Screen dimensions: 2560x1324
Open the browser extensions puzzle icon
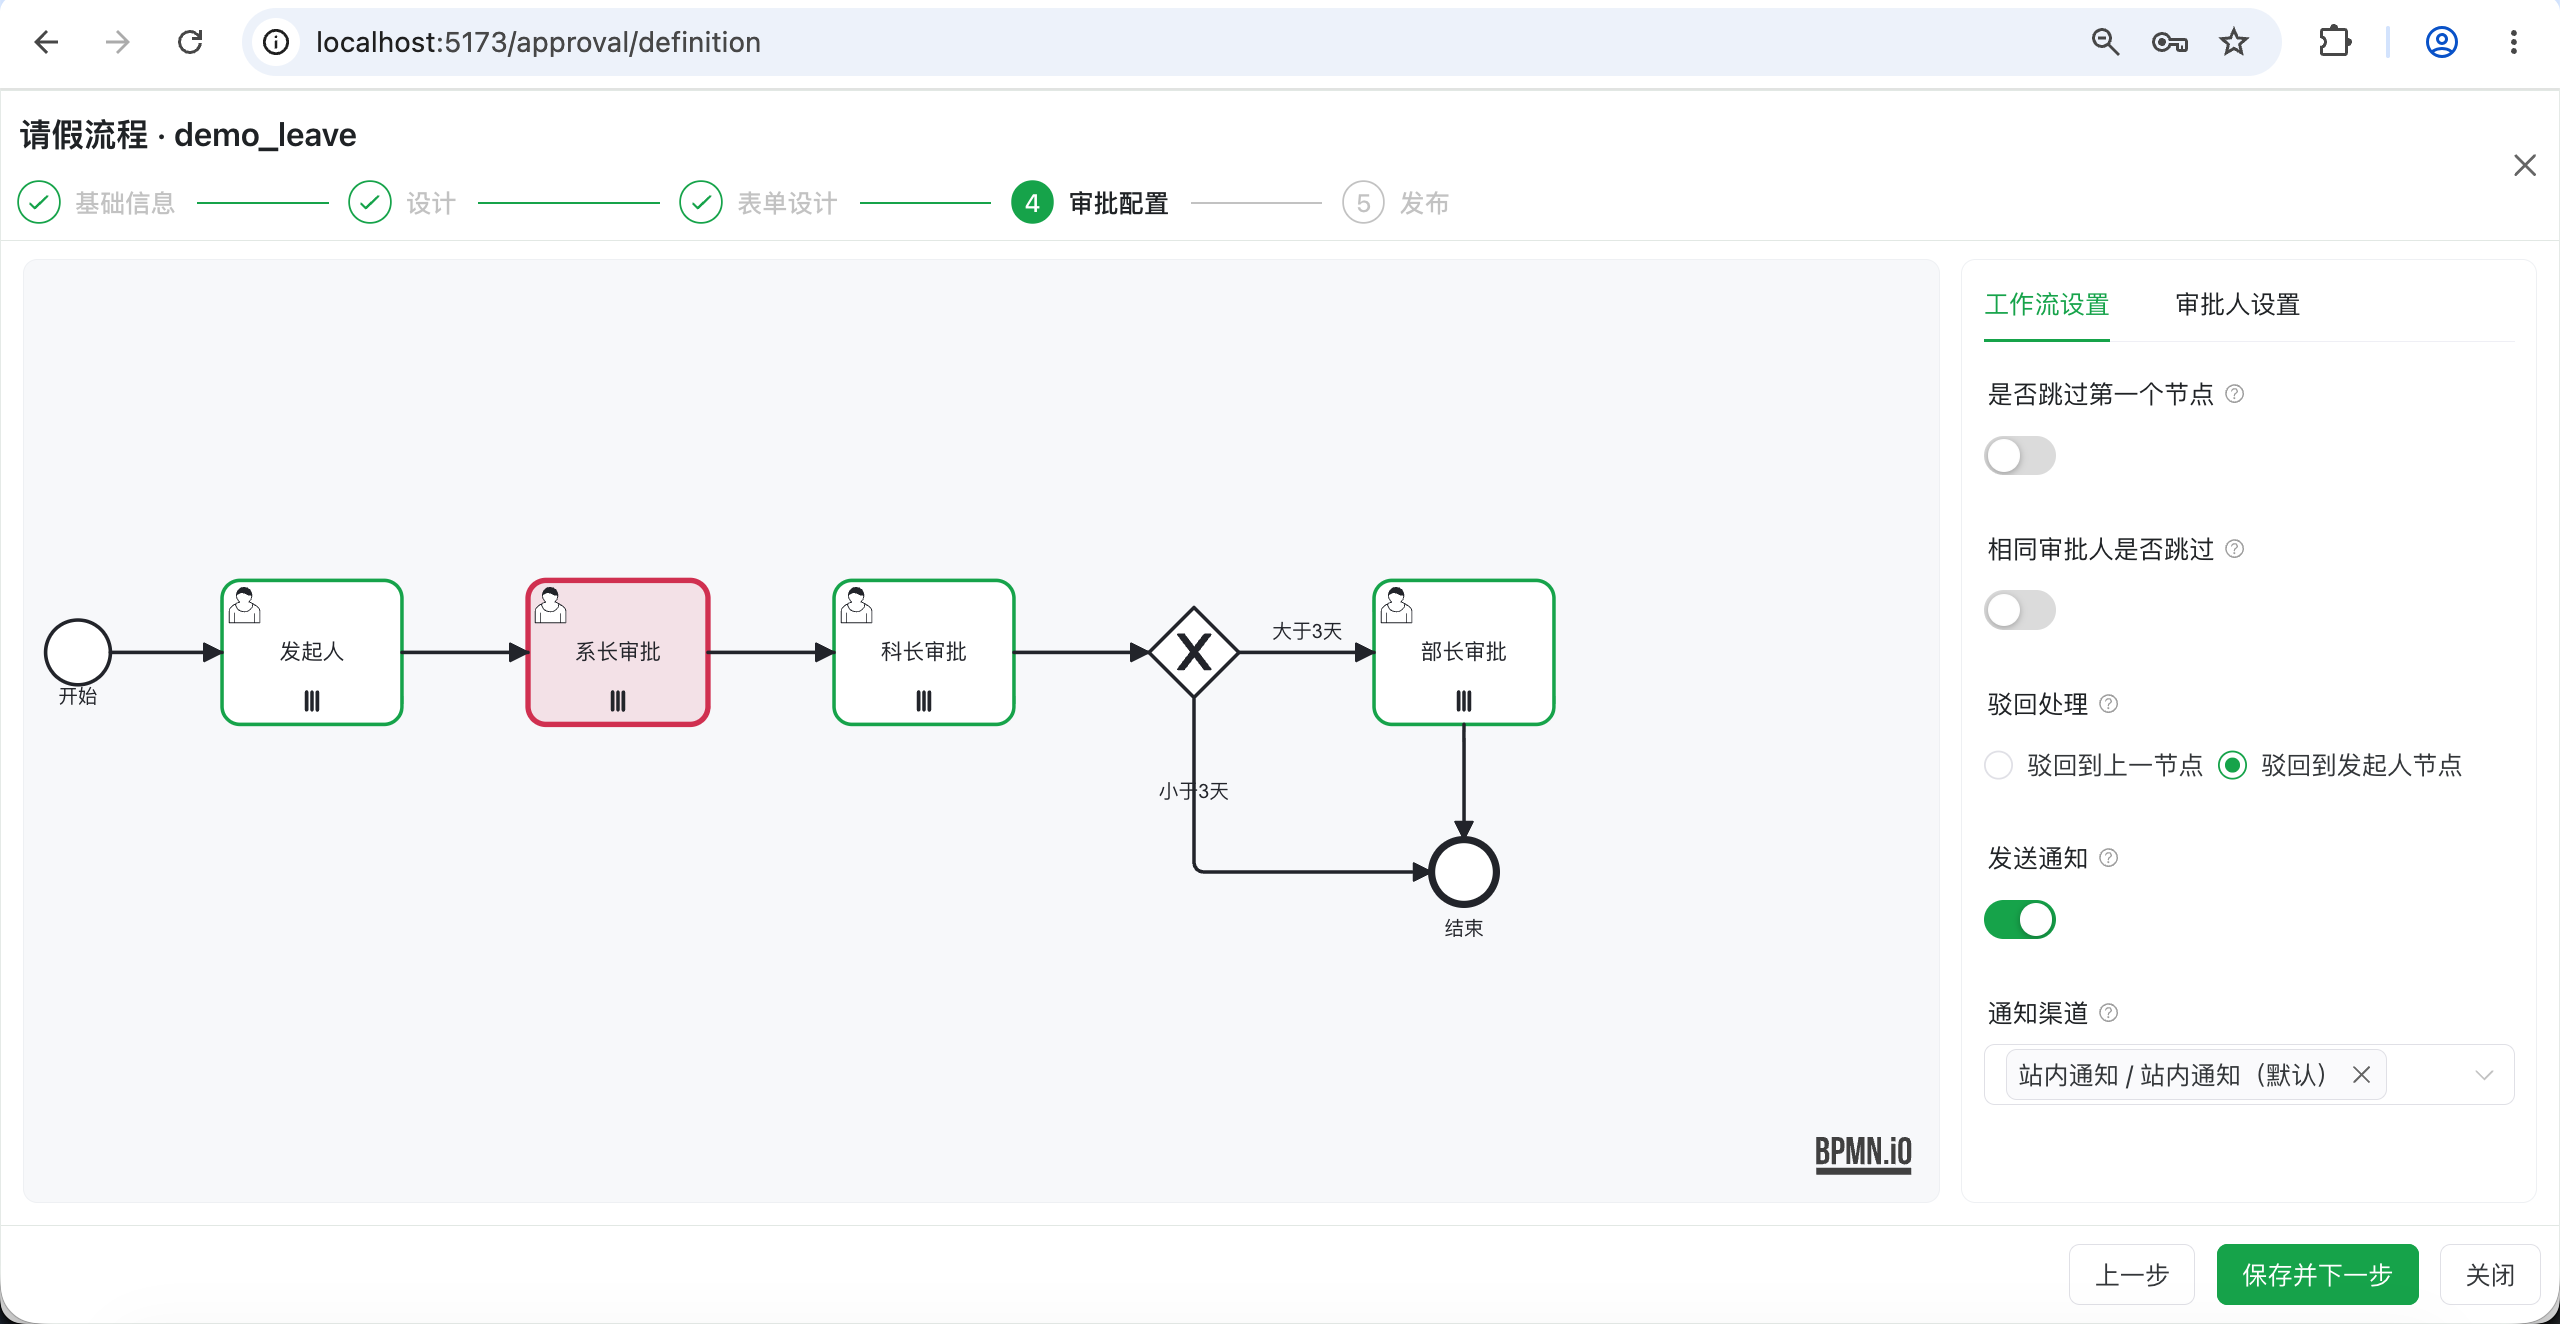[x=2334, y=42]
